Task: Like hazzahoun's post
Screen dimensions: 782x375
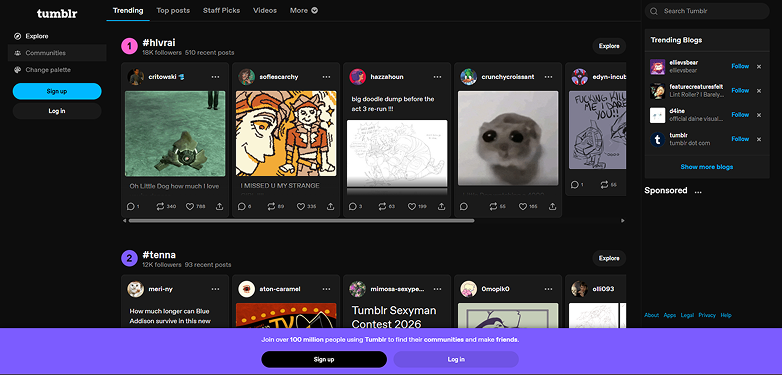Action: tap(412, 206)
